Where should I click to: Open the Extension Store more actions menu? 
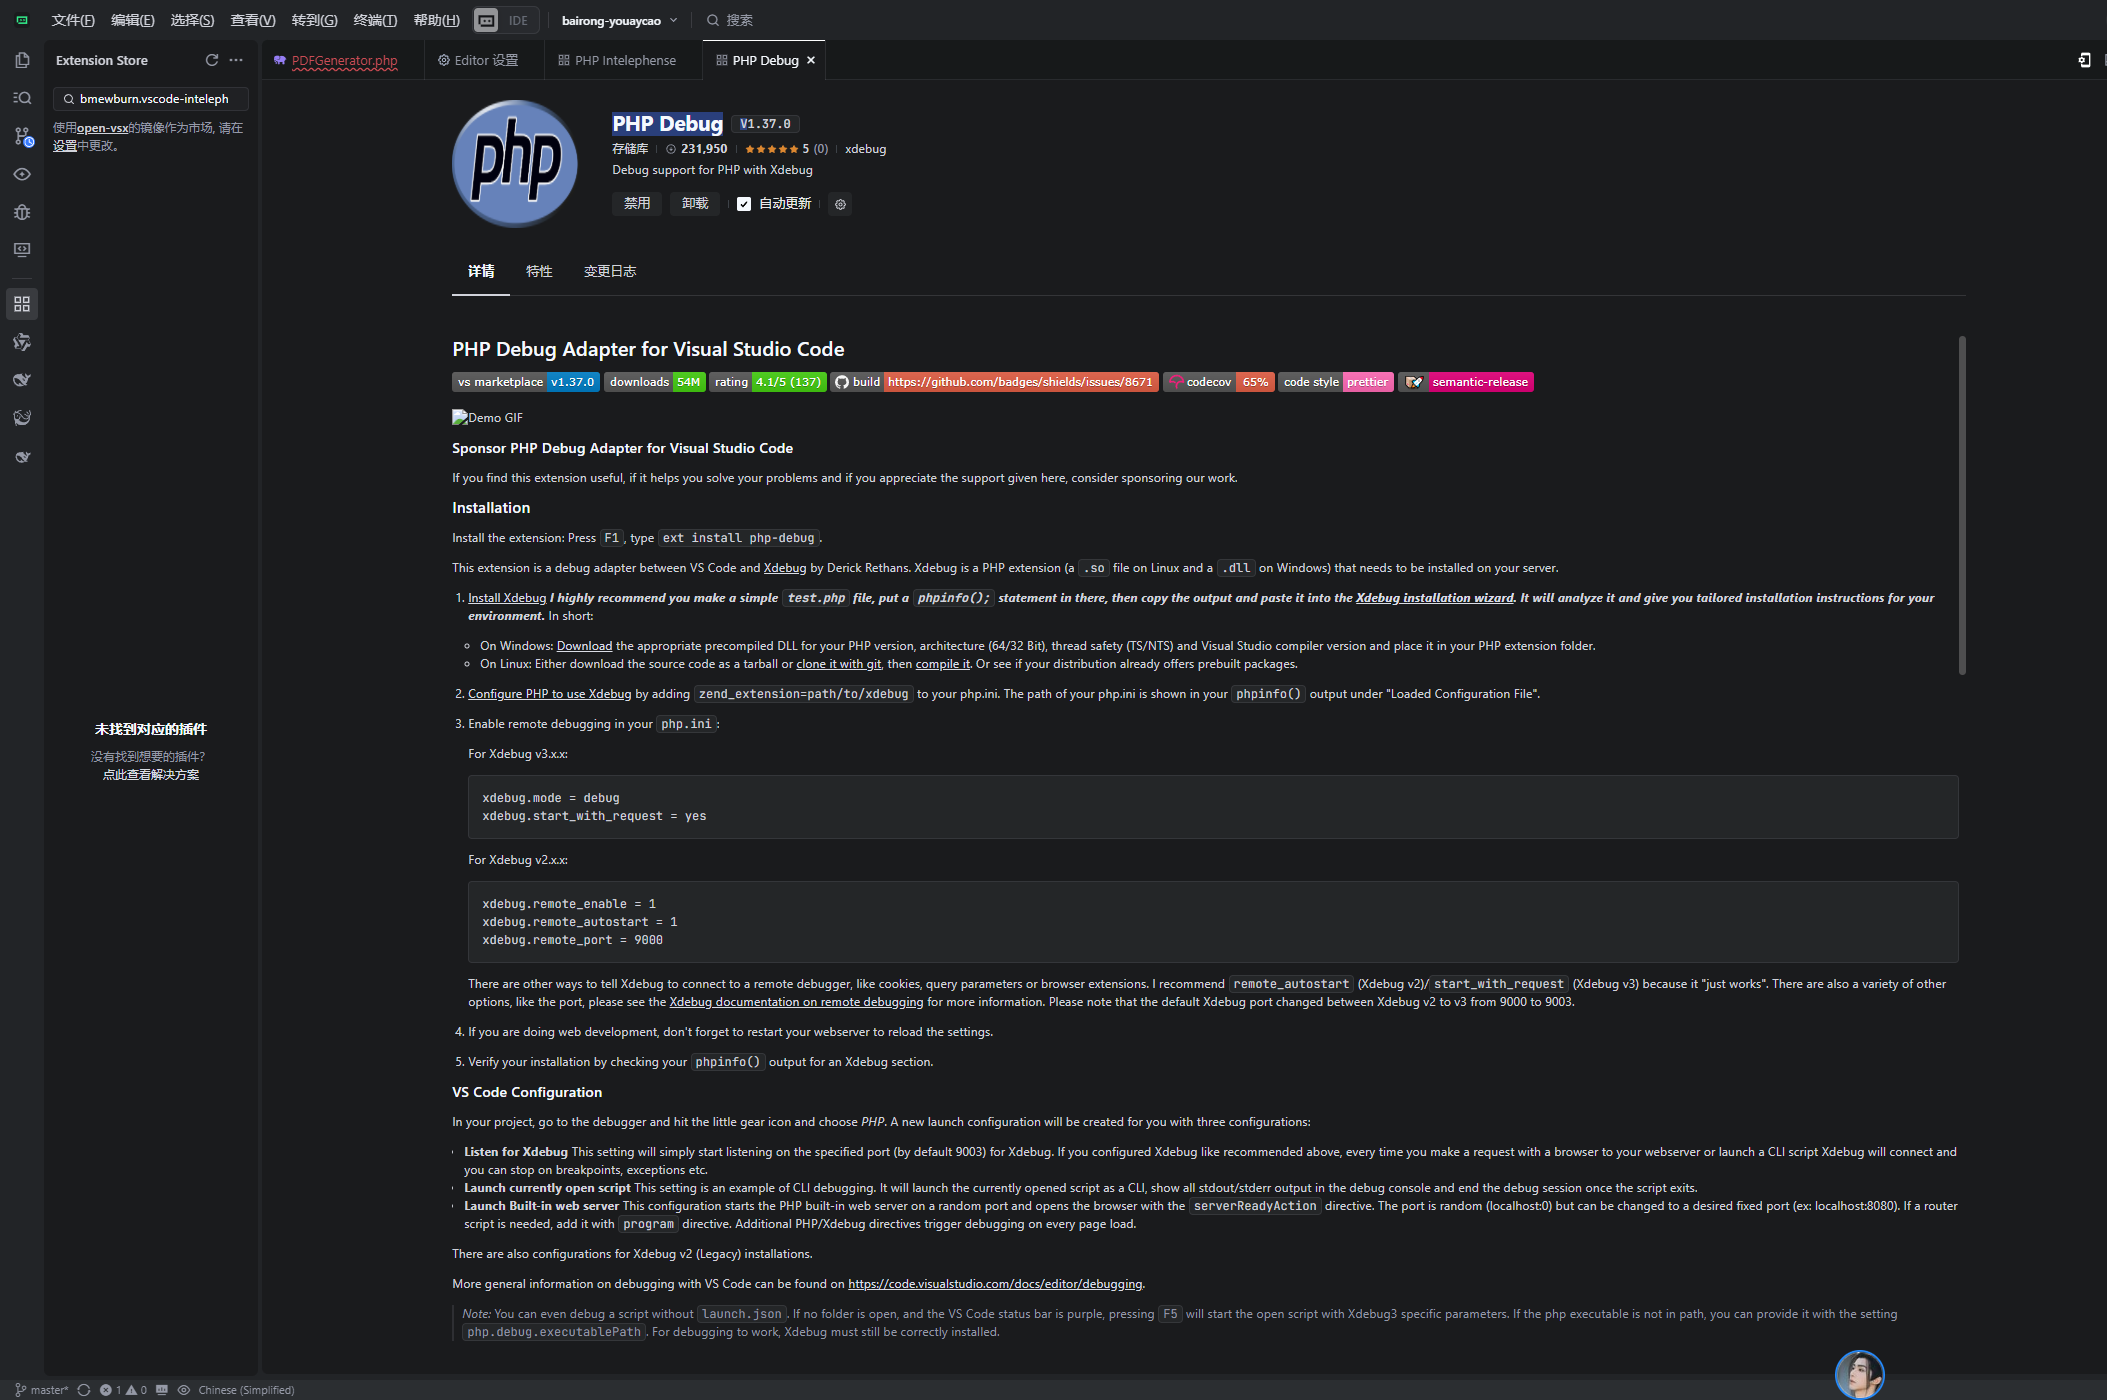[x=235, y=60]
